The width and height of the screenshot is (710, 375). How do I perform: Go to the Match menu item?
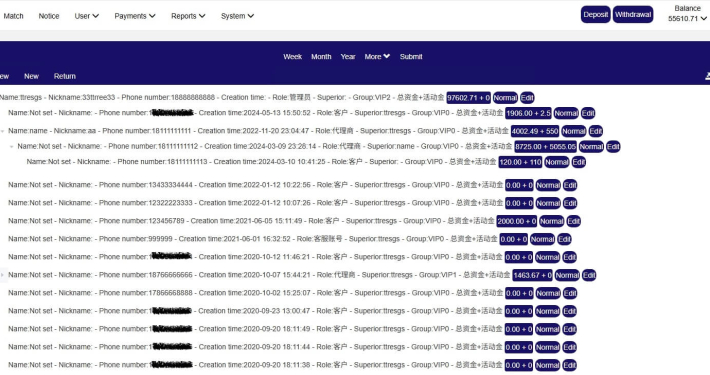point(13,16)
